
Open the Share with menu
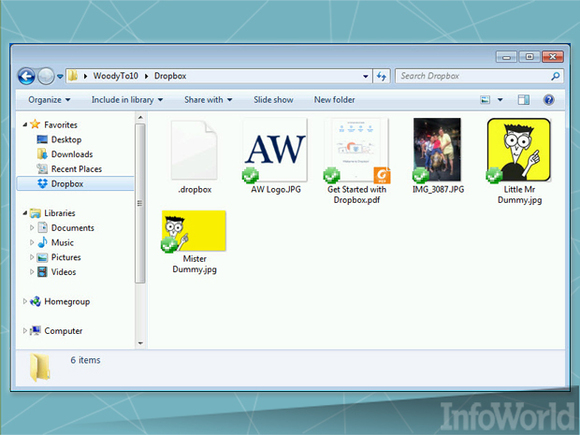tap(208, 100)
